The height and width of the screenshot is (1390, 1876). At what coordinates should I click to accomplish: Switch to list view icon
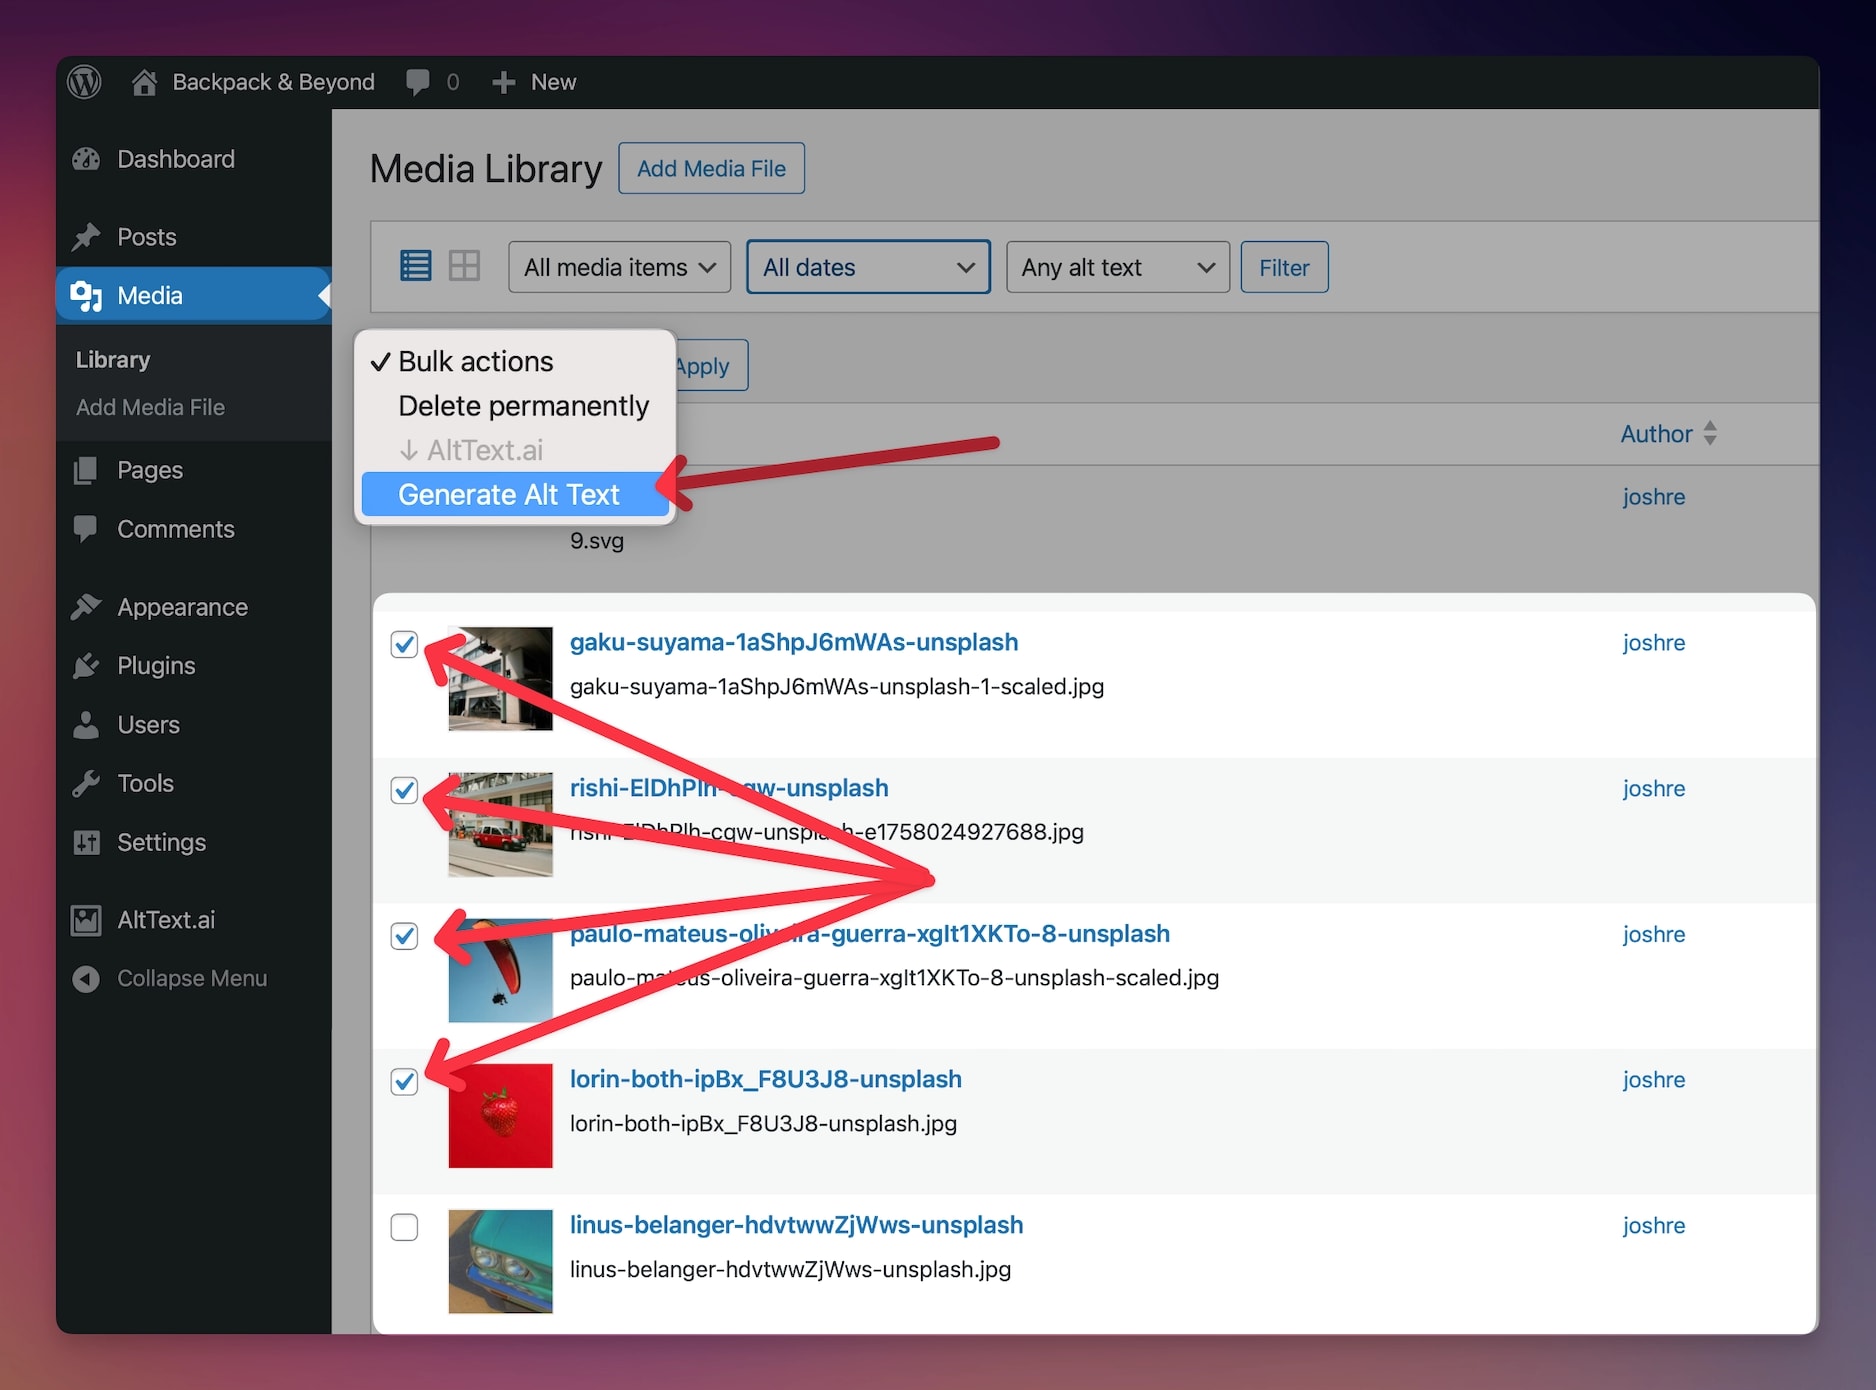[x=416, y=266]
